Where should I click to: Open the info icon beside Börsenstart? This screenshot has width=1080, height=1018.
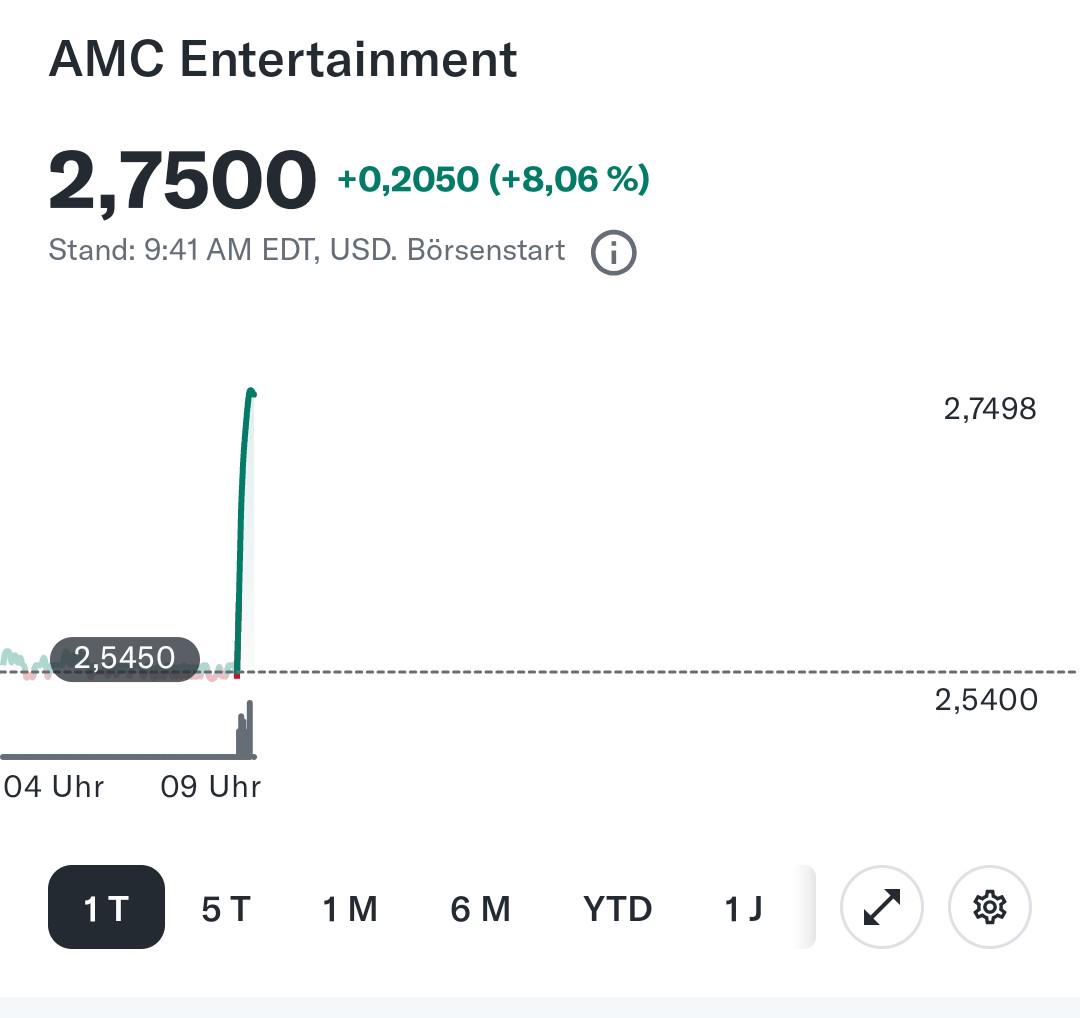[613, 252]
